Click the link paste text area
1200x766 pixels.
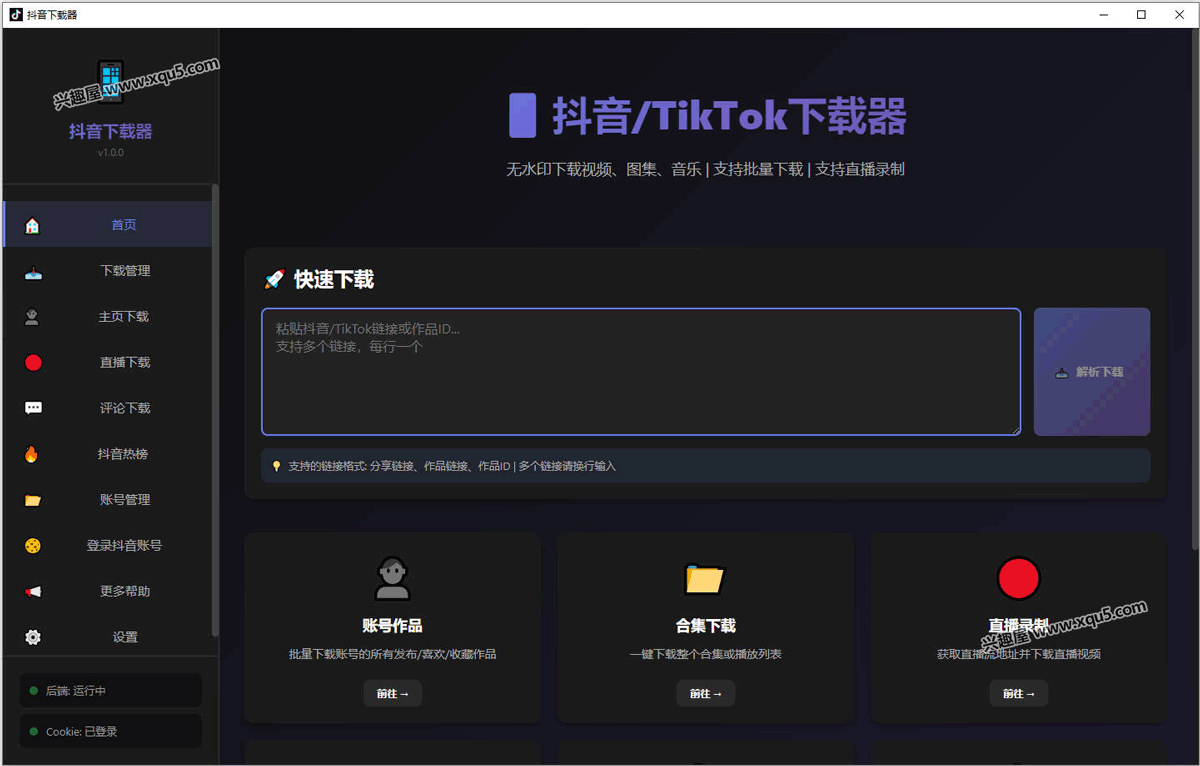[x=641, y=372]
